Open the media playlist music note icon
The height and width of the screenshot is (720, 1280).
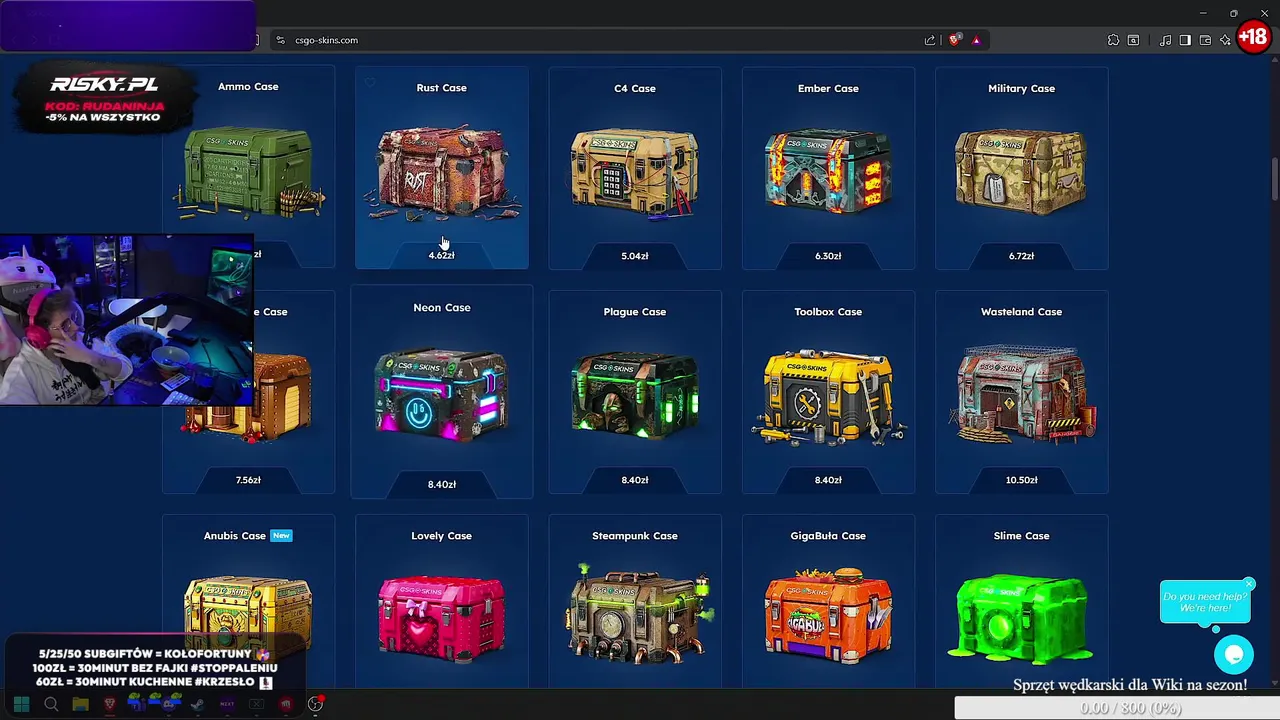1166,40
